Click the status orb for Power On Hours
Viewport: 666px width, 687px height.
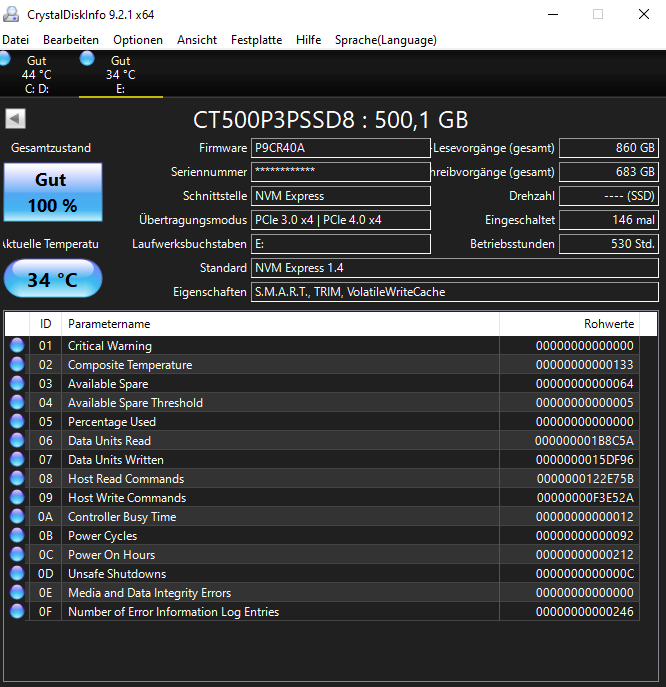17,554
